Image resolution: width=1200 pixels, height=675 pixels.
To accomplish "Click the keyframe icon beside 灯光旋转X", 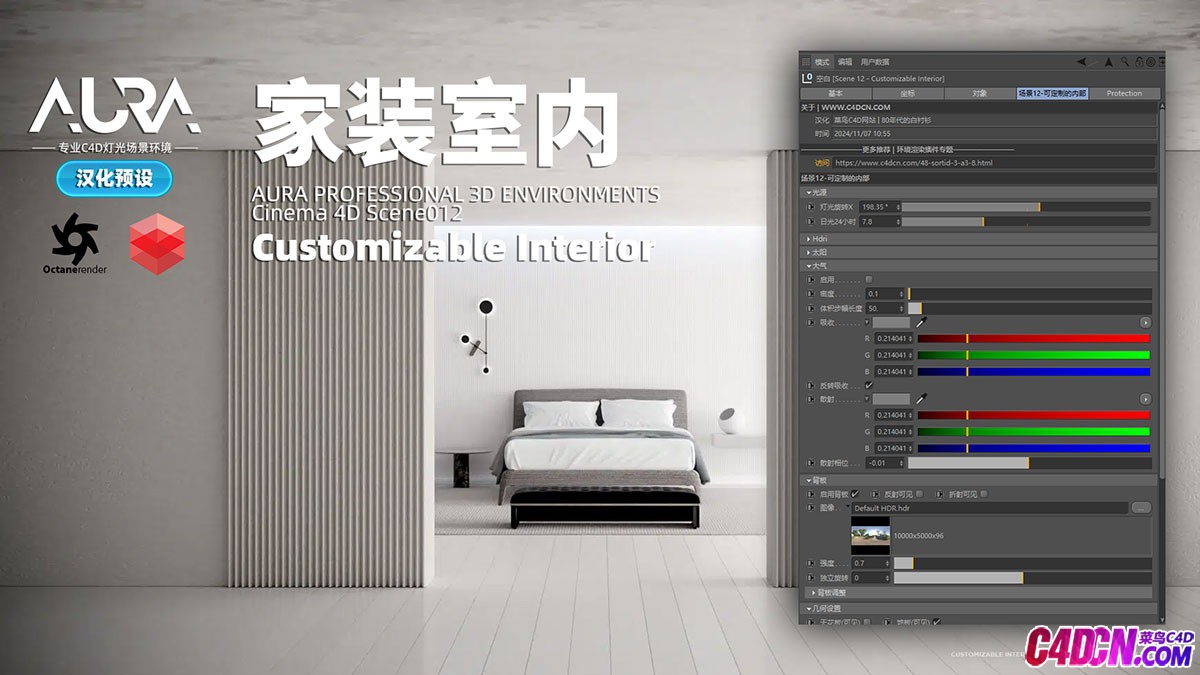I will tap(810, 207).
